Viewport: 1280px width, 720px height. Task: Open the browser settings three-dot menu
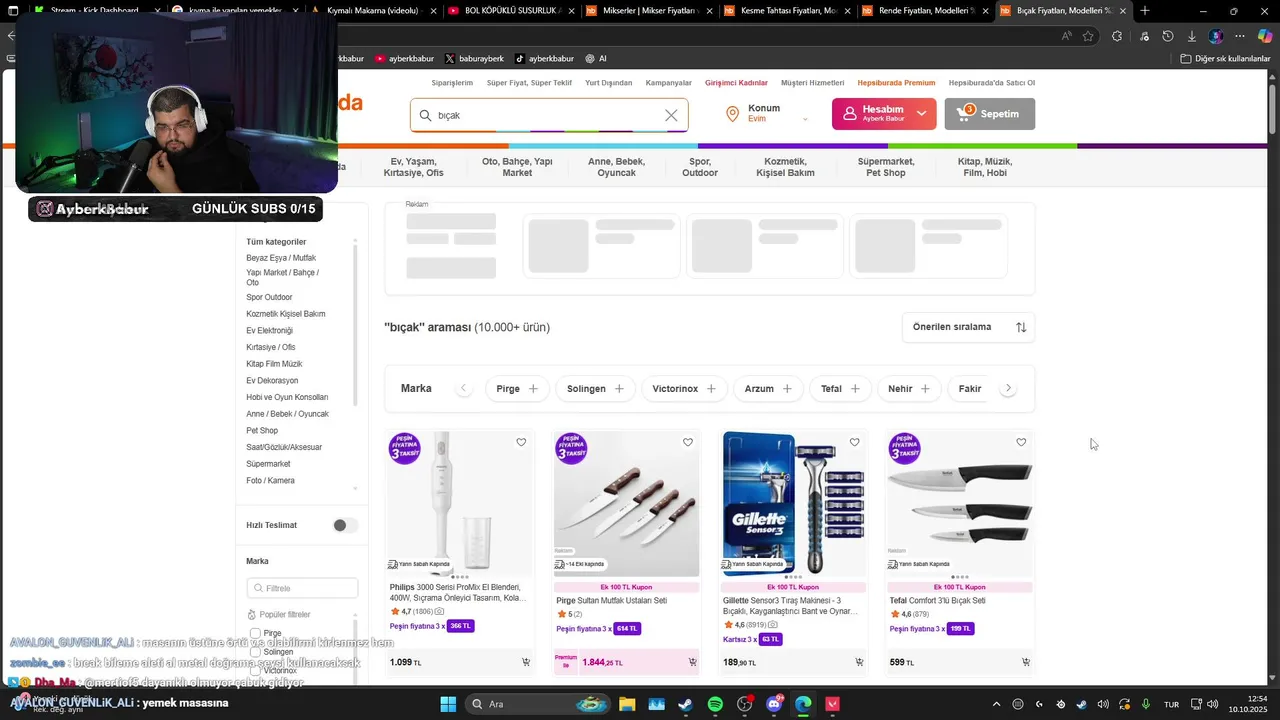pos(1241,36)
